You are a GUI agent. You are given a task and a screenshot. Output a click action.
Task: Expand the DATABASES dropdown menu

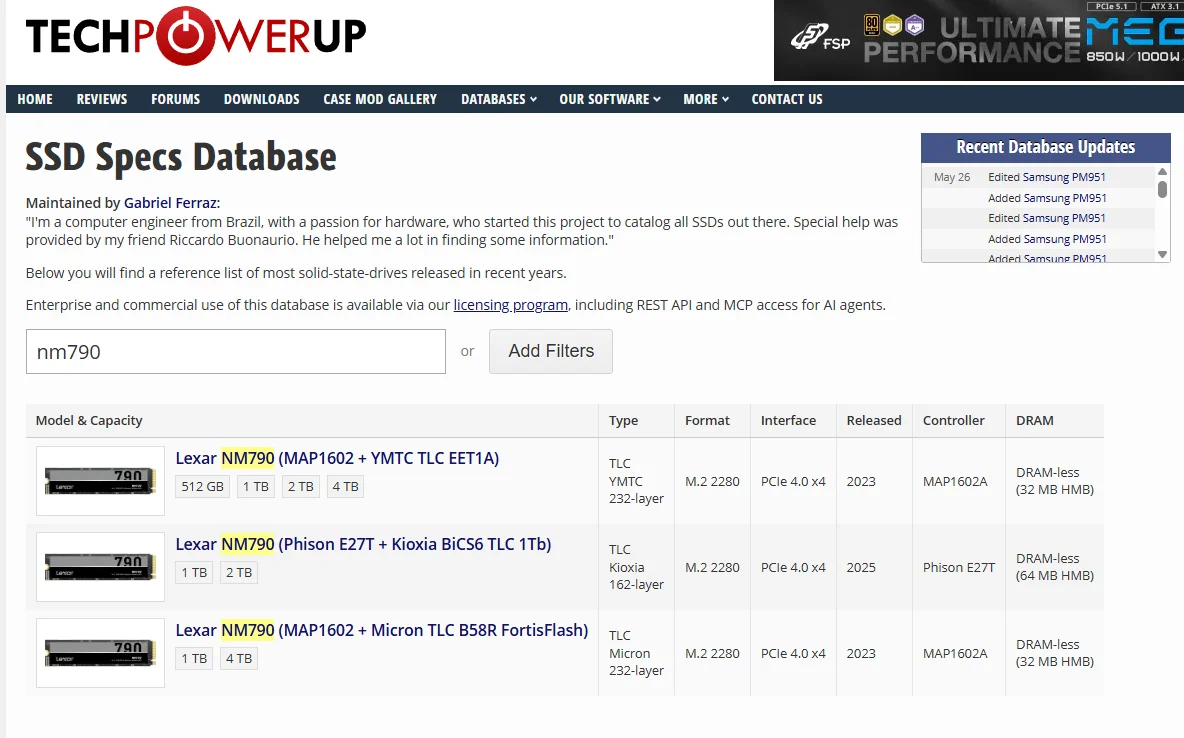coord(499,99)
